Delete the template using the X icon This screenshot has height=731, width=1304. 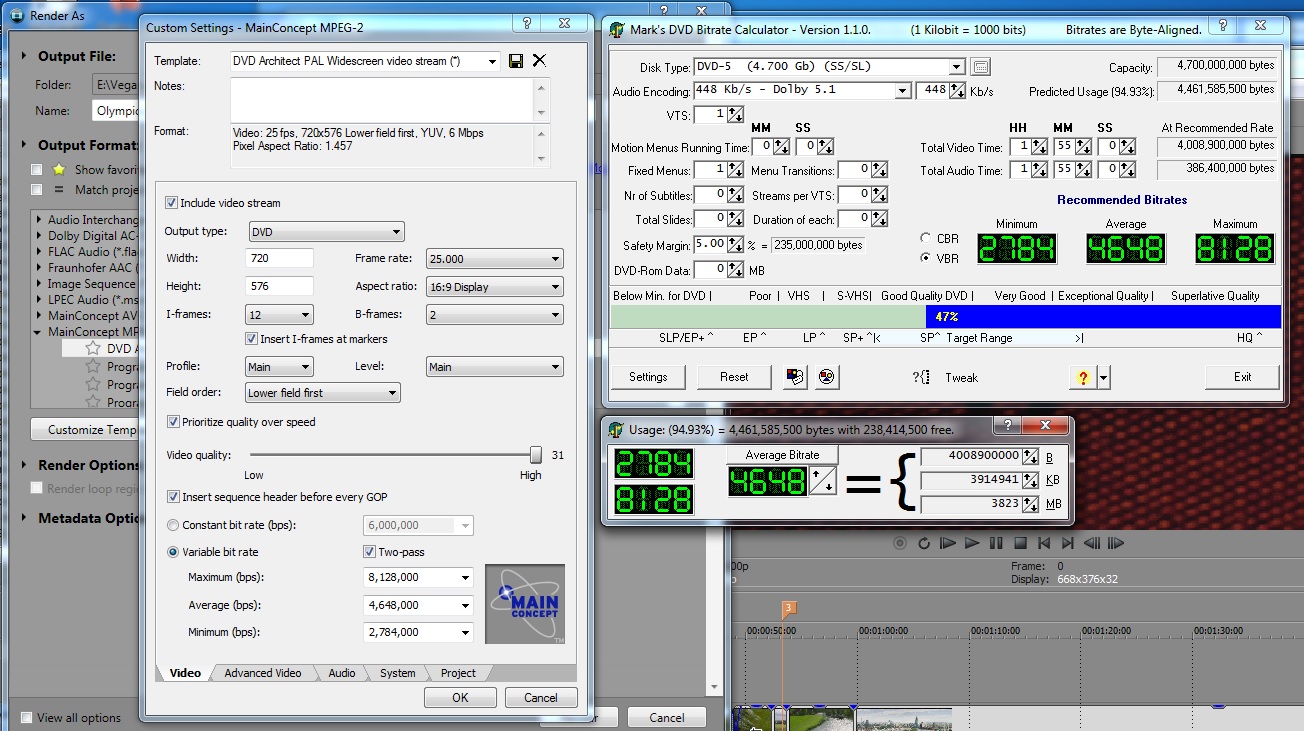(x=539, y=61)
